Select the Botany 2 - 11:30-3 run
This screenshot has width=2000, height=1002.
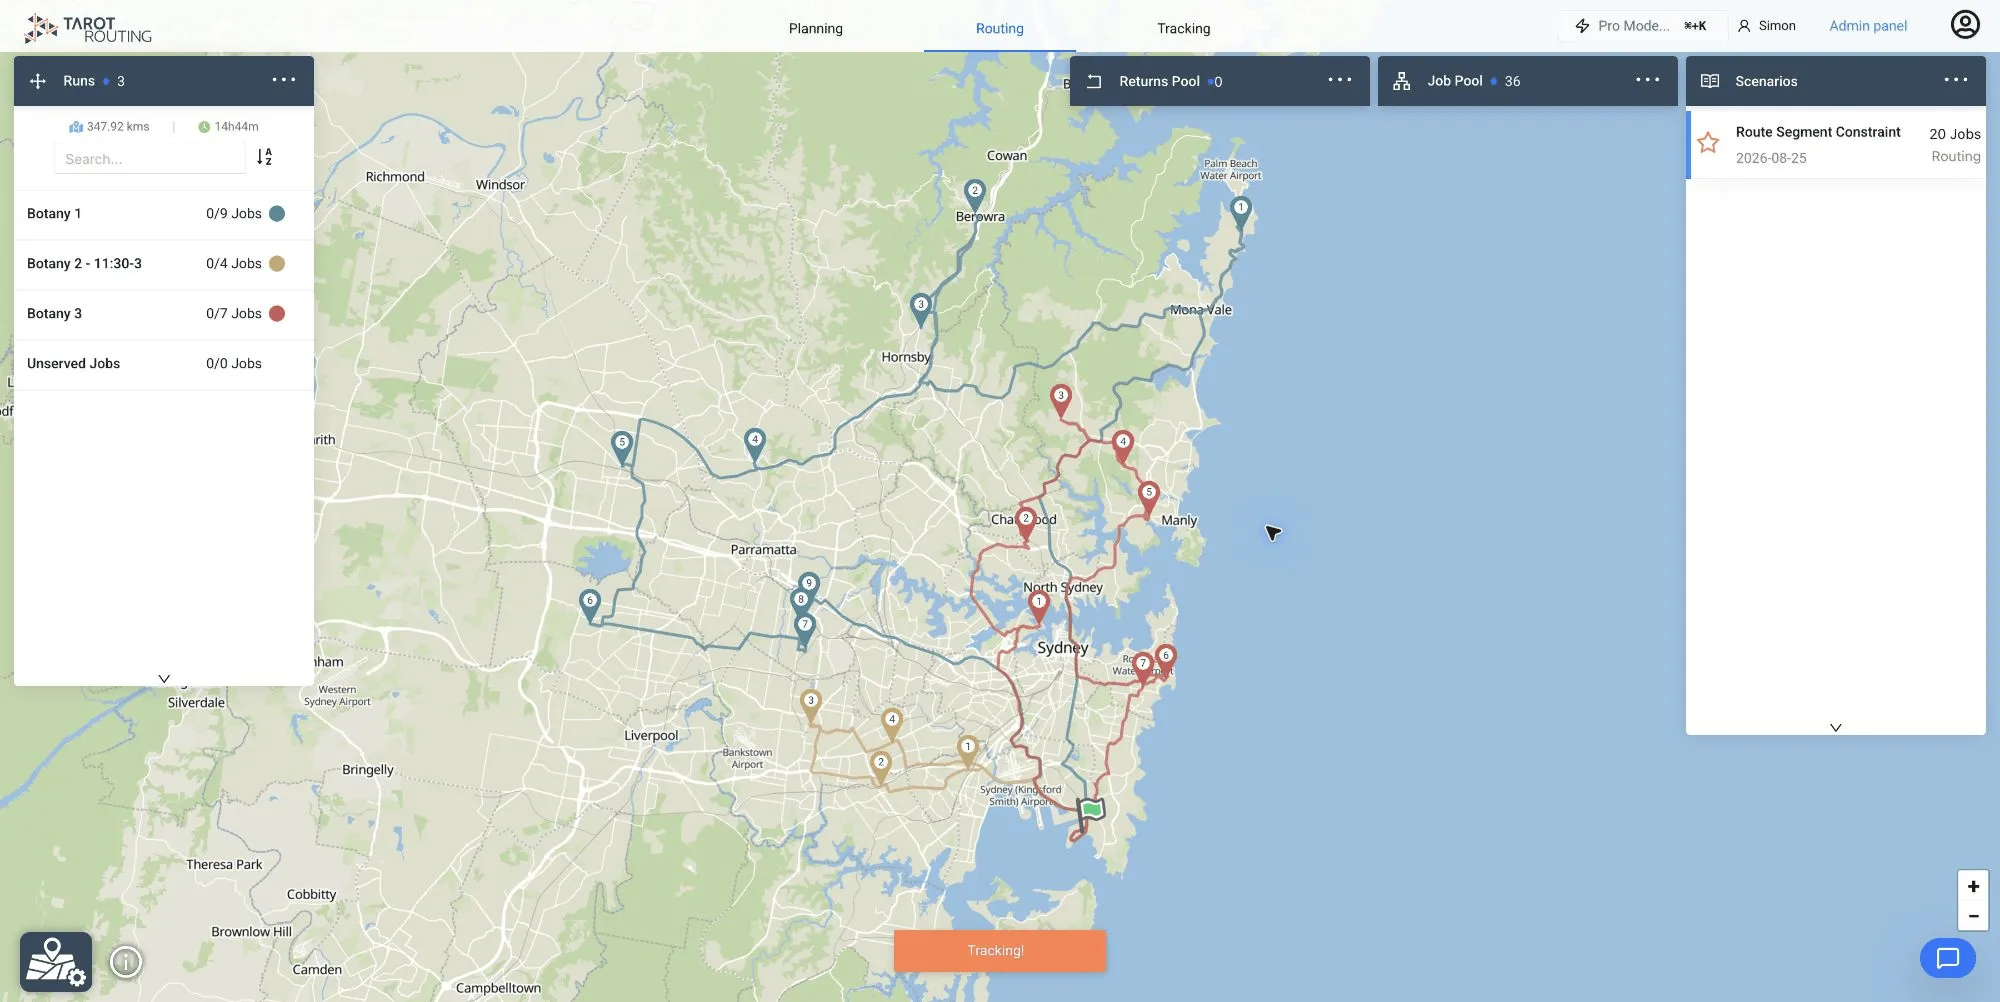coord(164,264)
